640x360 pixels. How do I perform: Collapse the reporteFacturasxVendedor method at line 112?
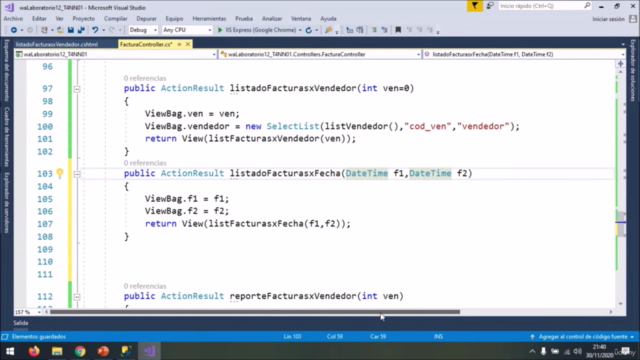[x=77, y=297]
